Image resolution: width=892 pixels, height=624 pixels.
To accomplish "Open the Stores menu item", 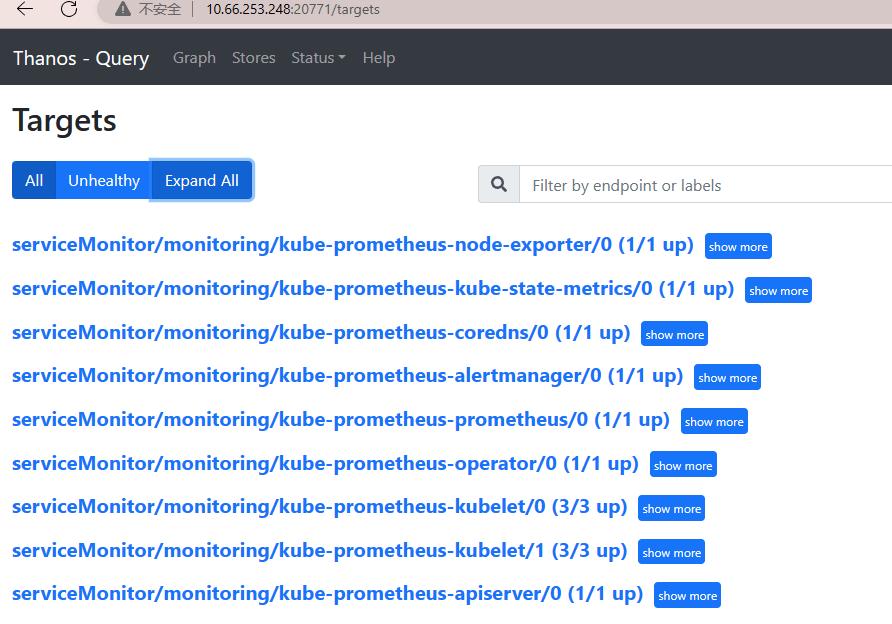I will click(x=253, y=58).
